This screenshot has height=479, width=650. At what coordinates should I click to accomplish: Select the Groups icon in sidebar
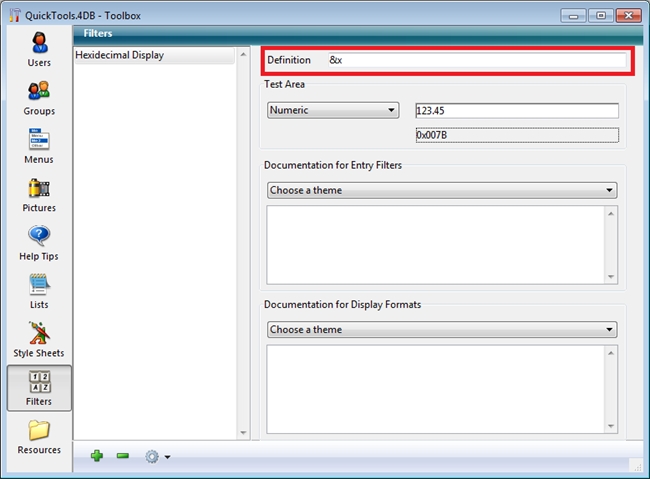tap(39, 93)
